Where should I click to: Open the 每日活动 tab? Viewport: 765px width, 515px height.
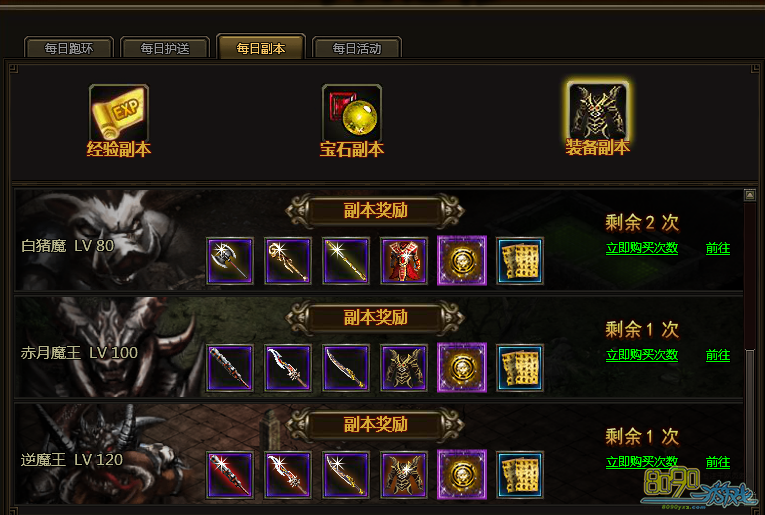[357, 48]
